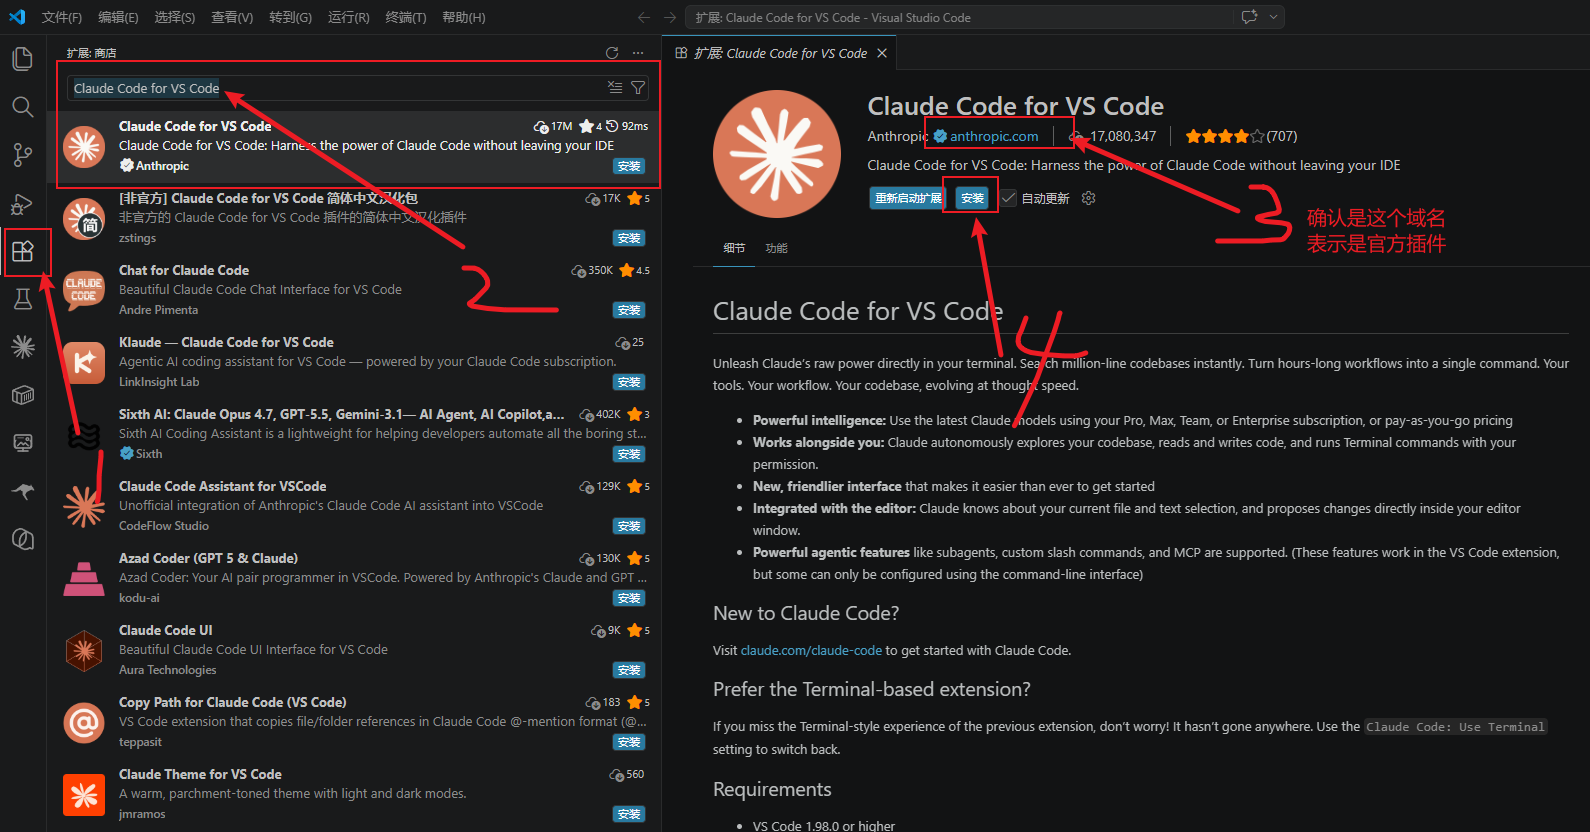This screenshot has height=832, width=1590.
Task: Open the Run and Debug view
Action: pos(22,204)
